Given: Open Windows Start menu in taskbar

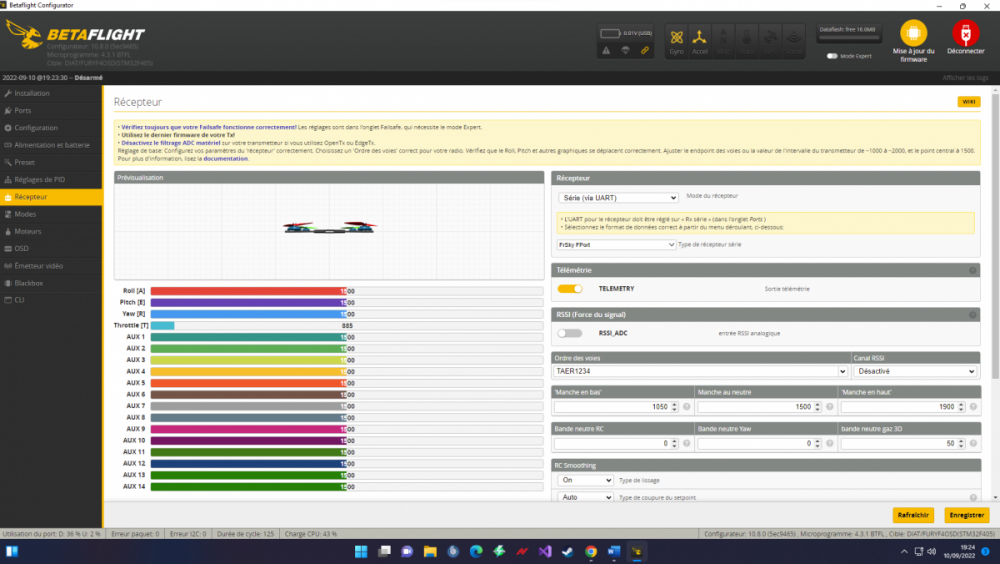Looking at the screenshot, I should click(x=361, y=551).
